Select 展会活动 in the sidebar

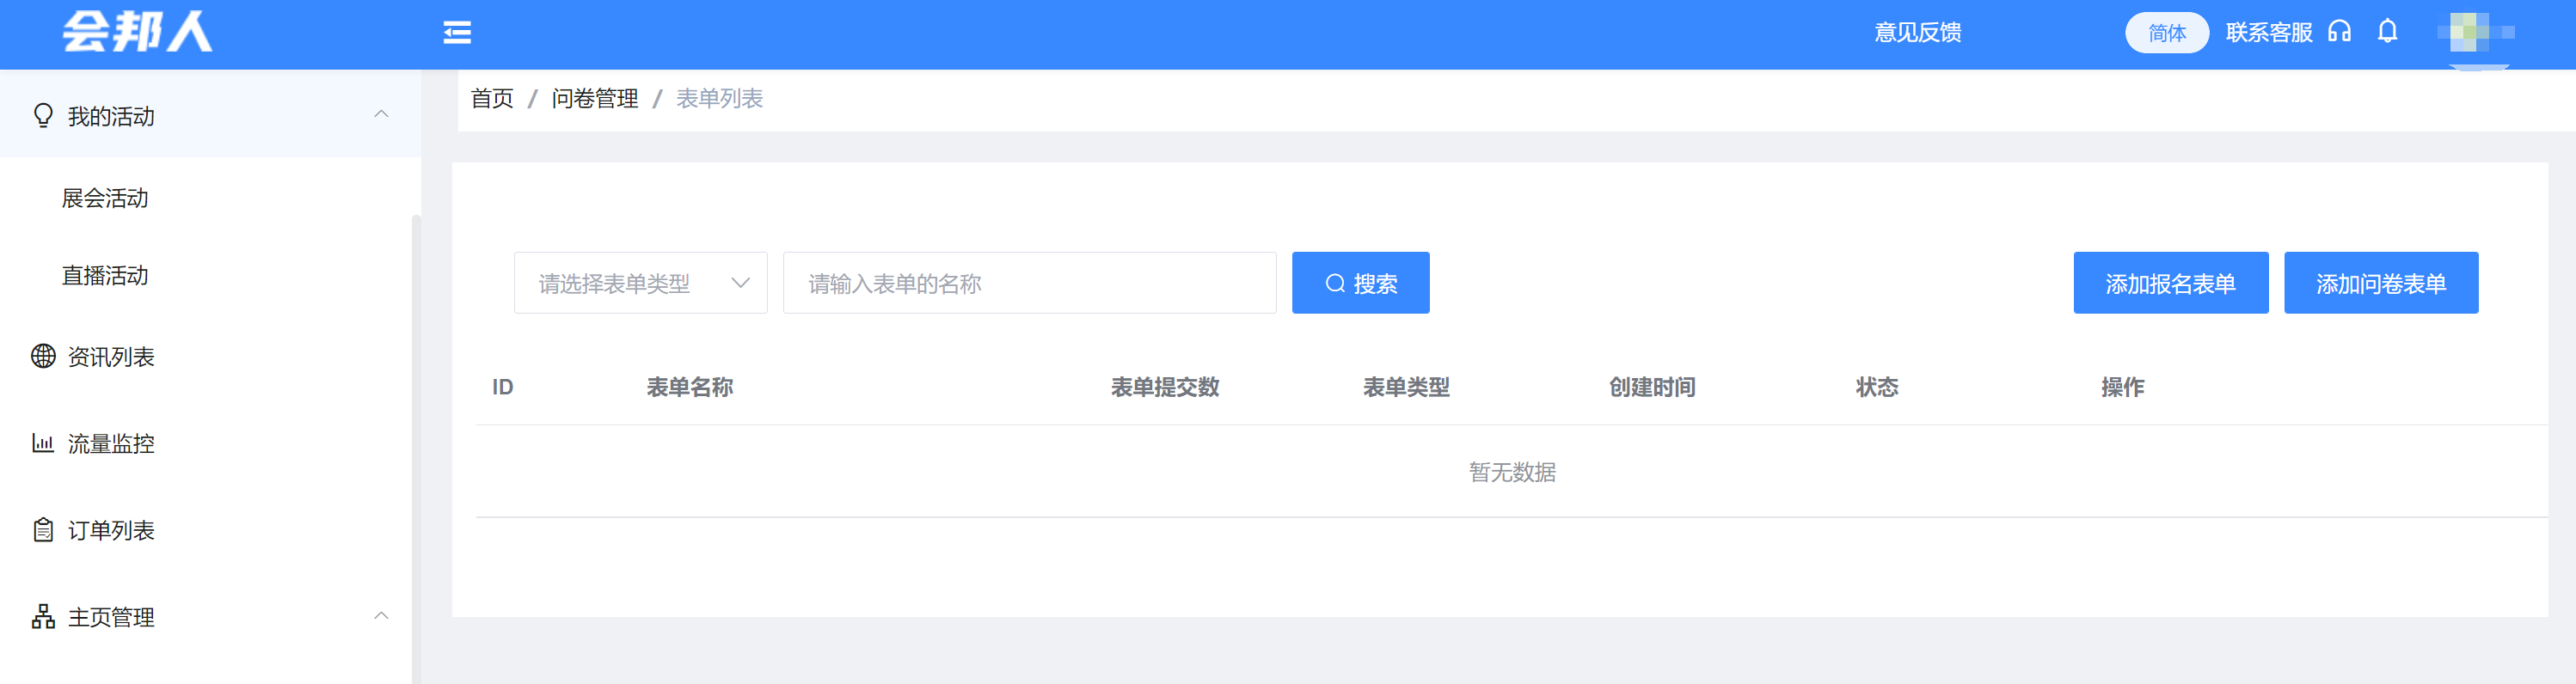point(105,198)
